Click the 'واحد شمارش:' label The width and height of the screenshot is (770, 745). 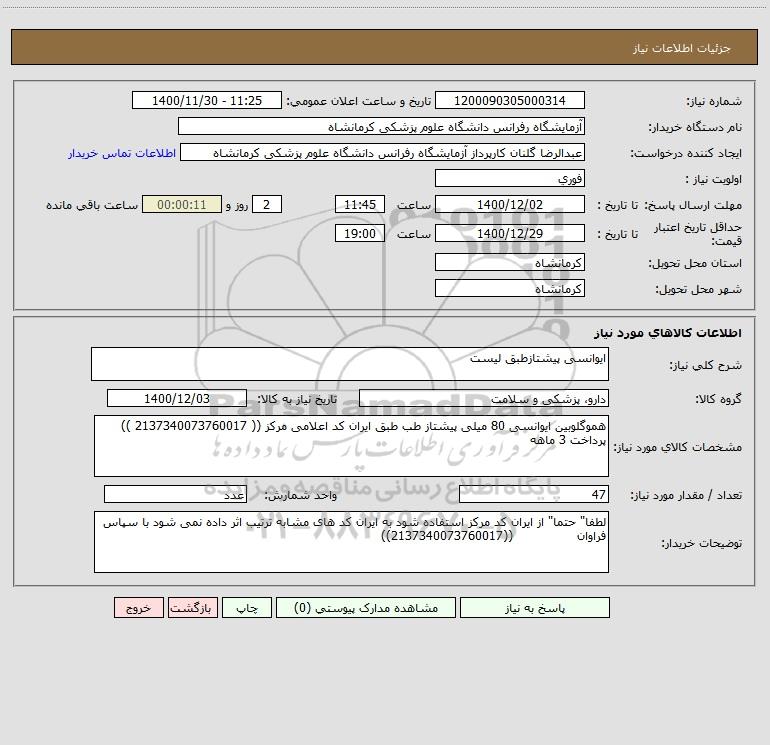click(x=301, y=496)
